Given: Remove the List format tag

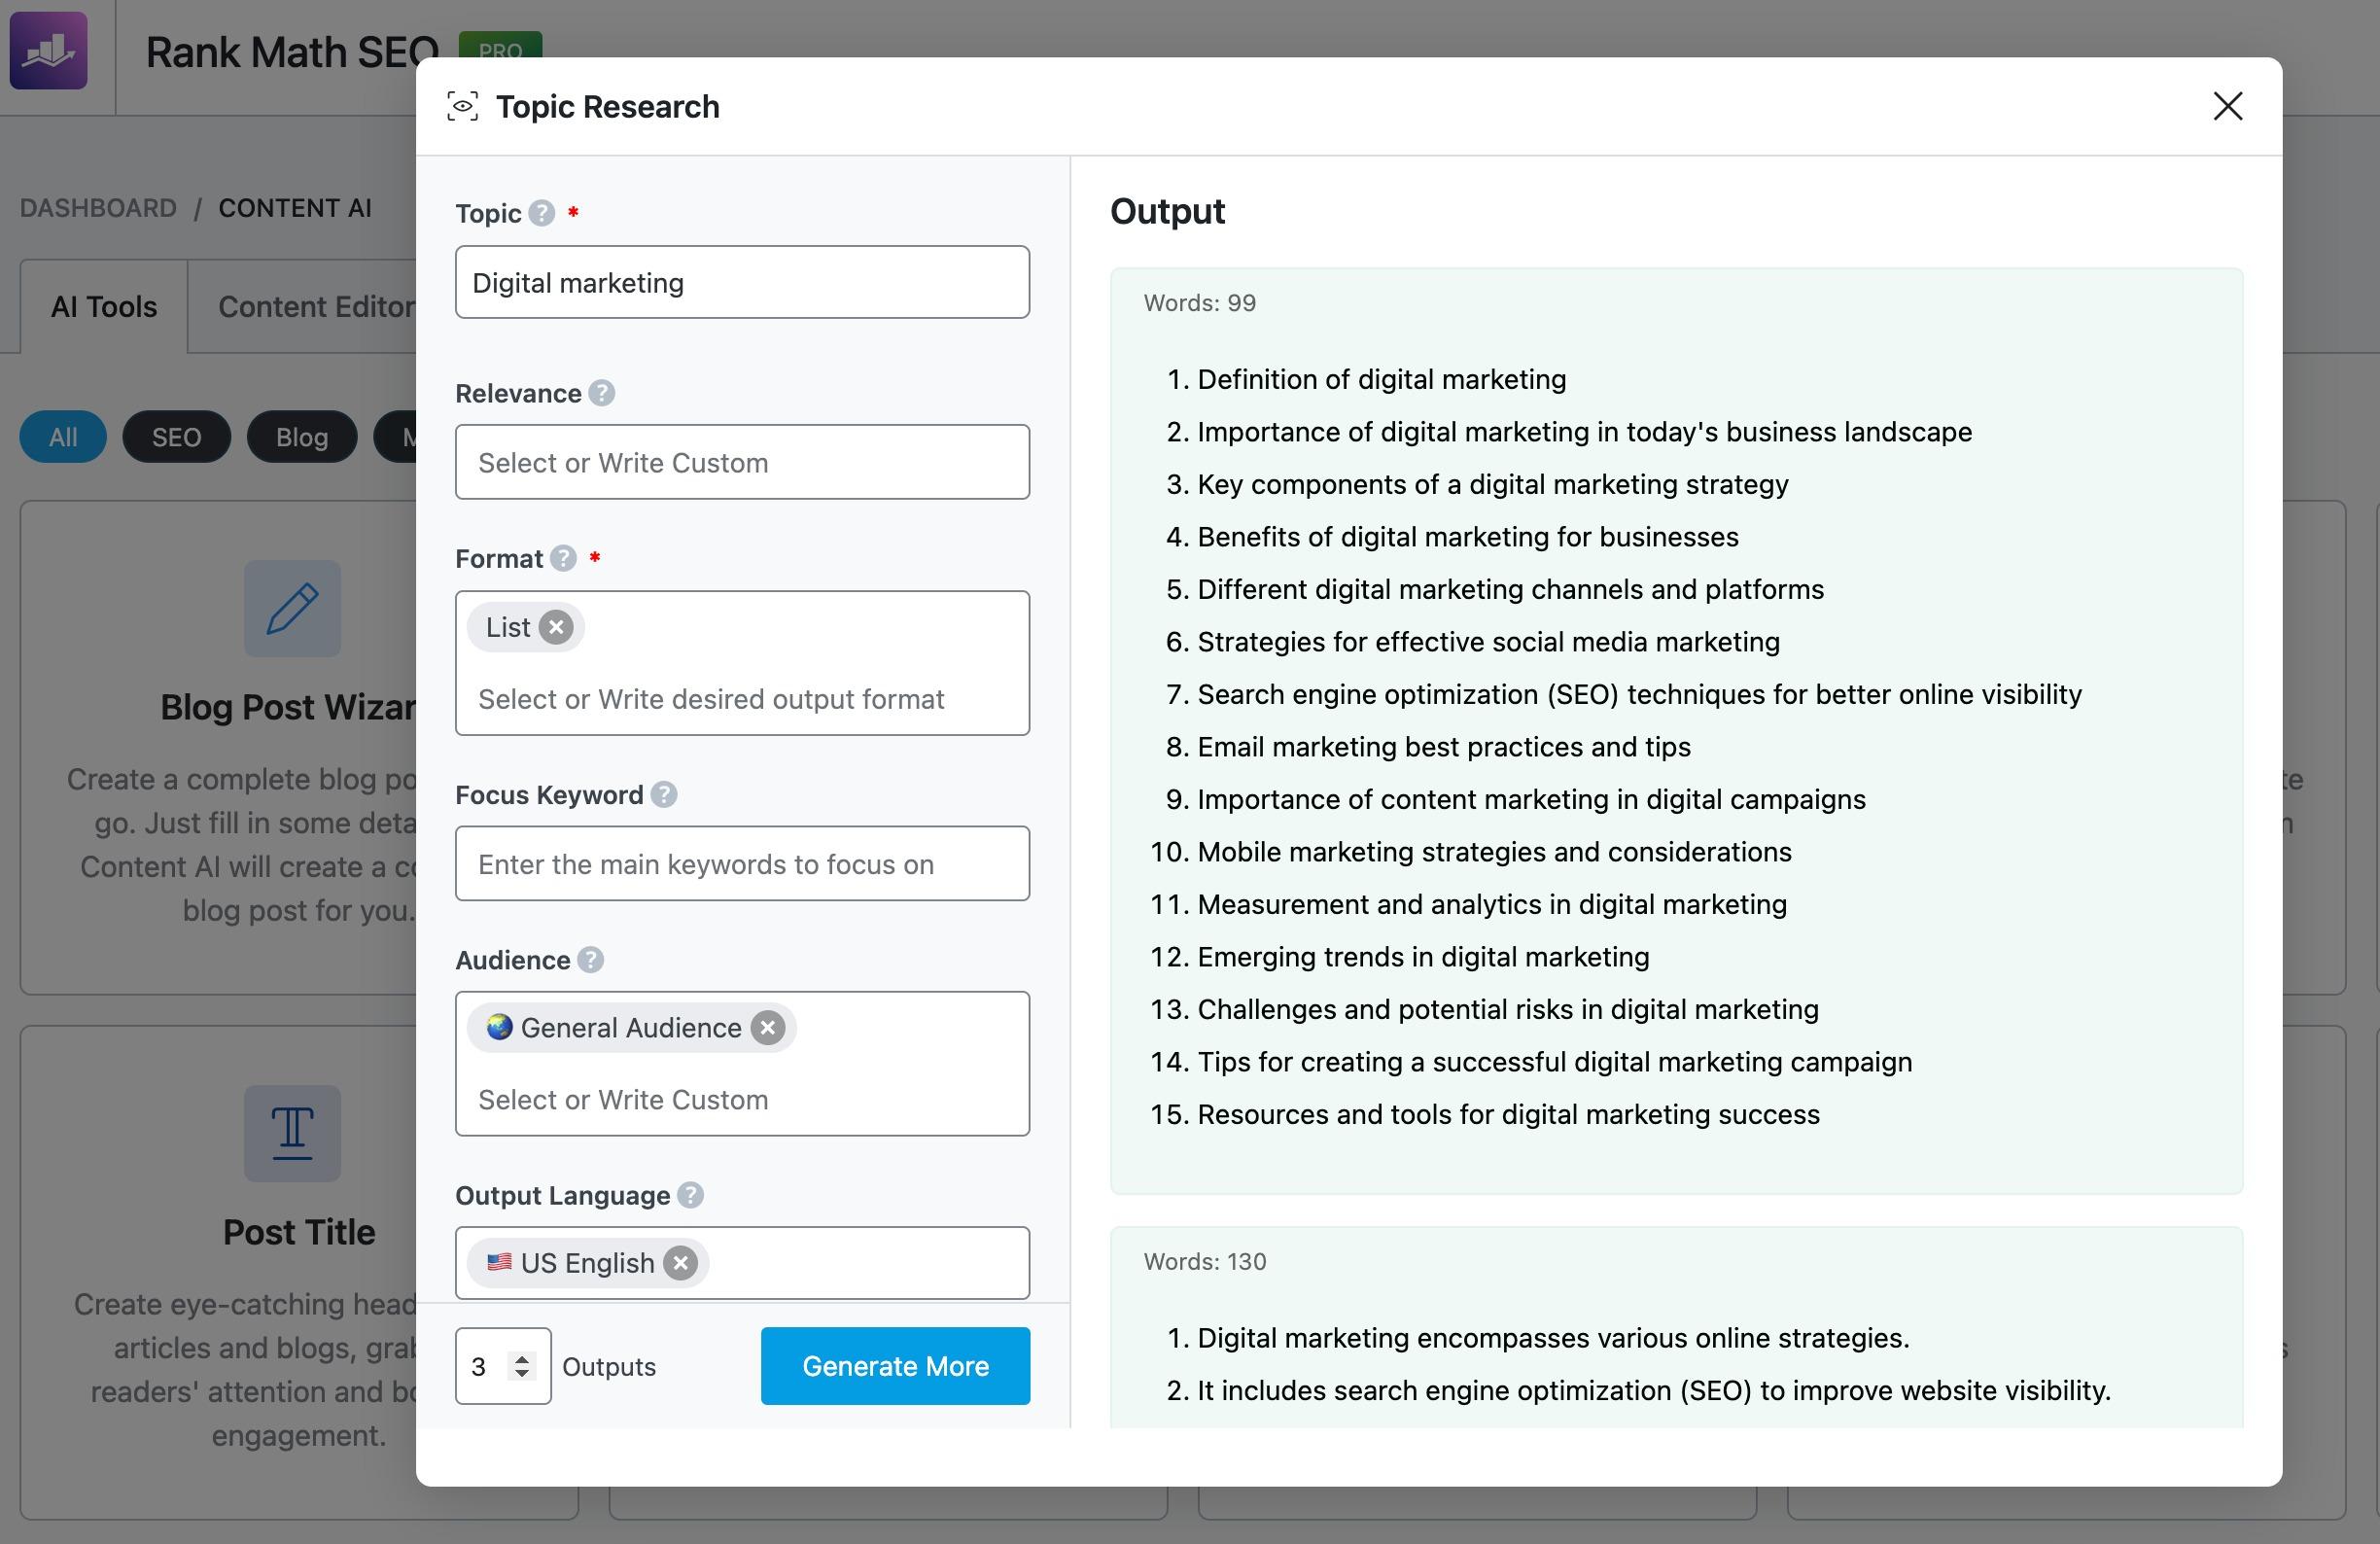Looking at the screenshot, I should pos(556,627).
